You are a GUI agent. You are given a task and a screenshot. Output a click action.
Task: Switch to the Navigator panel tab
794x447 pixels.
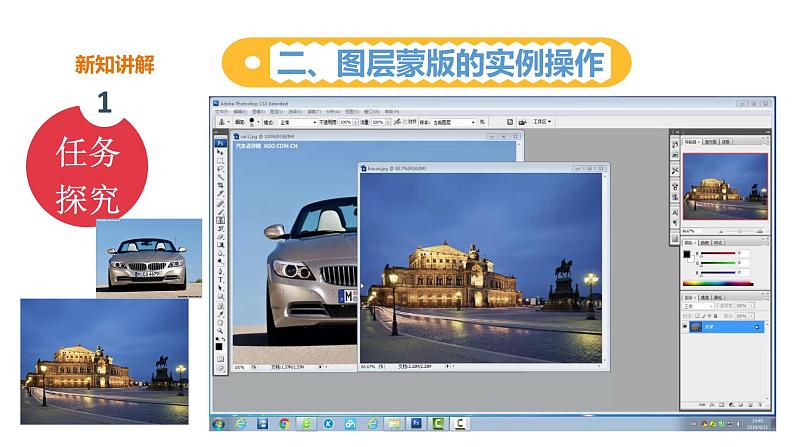tap(689, 143)
